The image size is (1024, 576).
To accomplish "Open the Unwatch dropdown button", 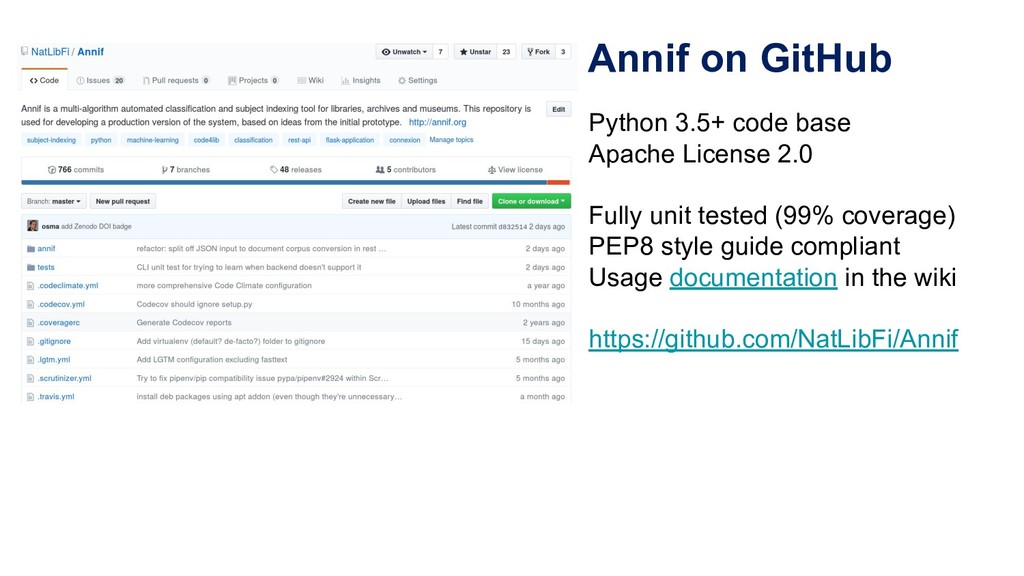I will [x=404, y=52].
